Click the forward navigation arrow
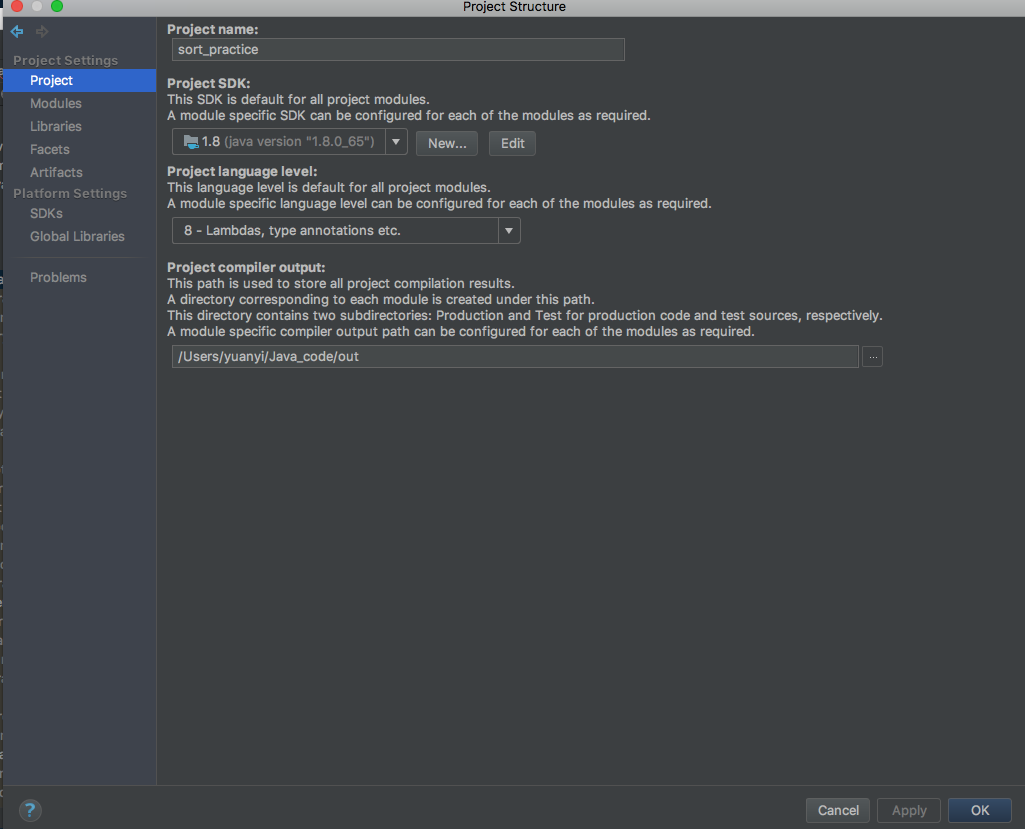This screenshot has width=1025, height=829. (41, 31)
